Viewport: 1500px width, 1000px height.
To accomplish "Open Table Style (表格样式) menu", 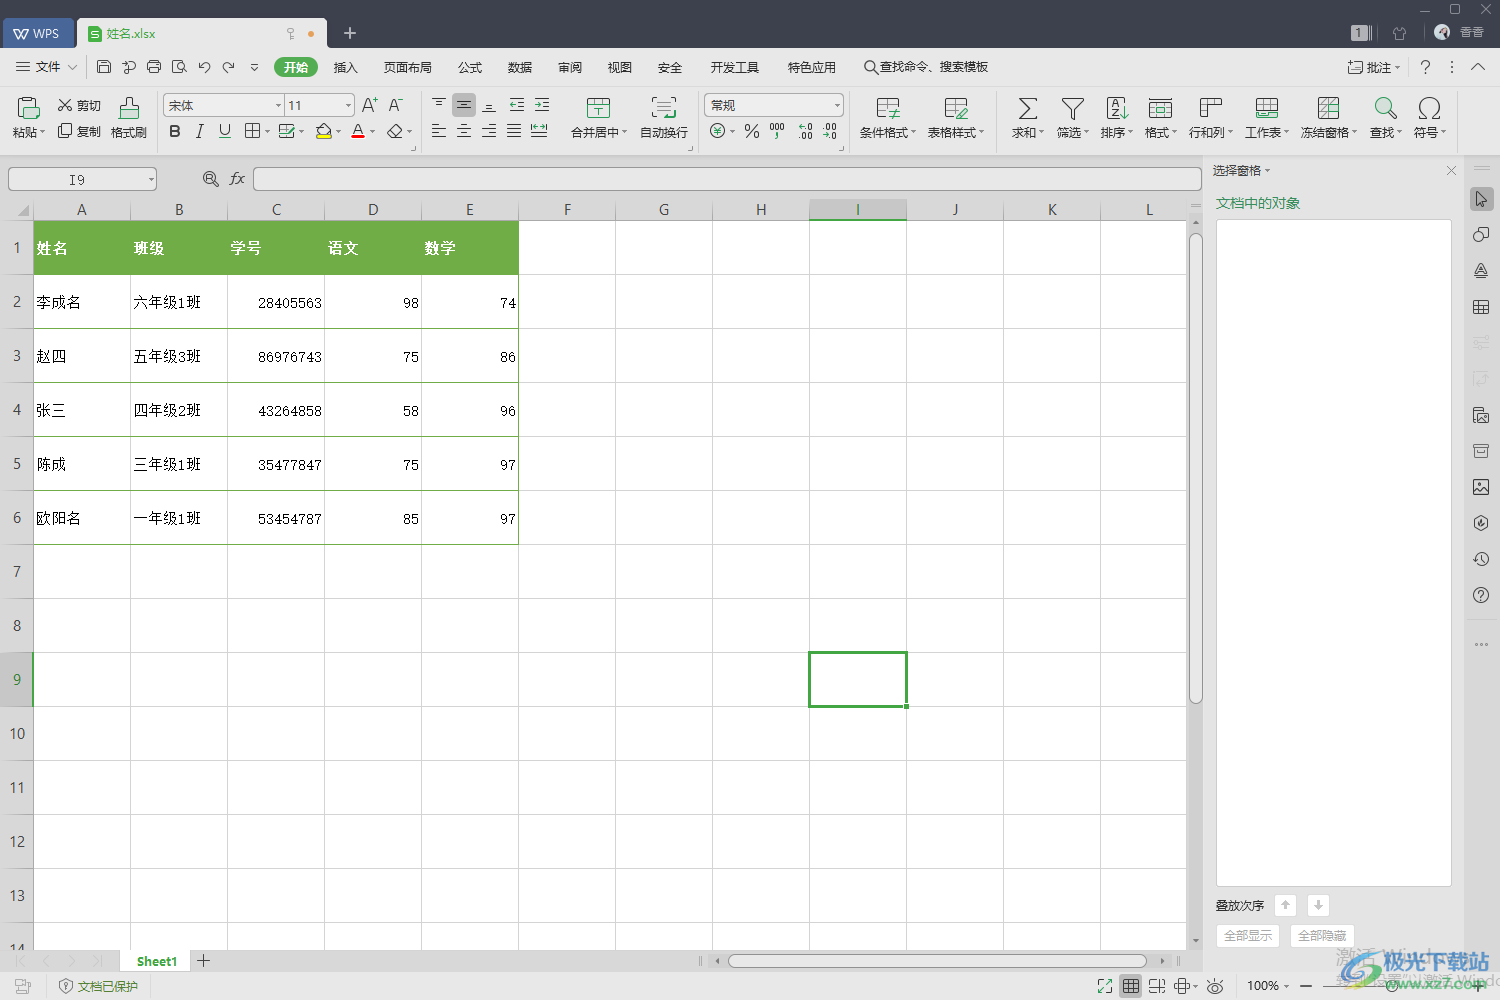I will tap(956, 118).
